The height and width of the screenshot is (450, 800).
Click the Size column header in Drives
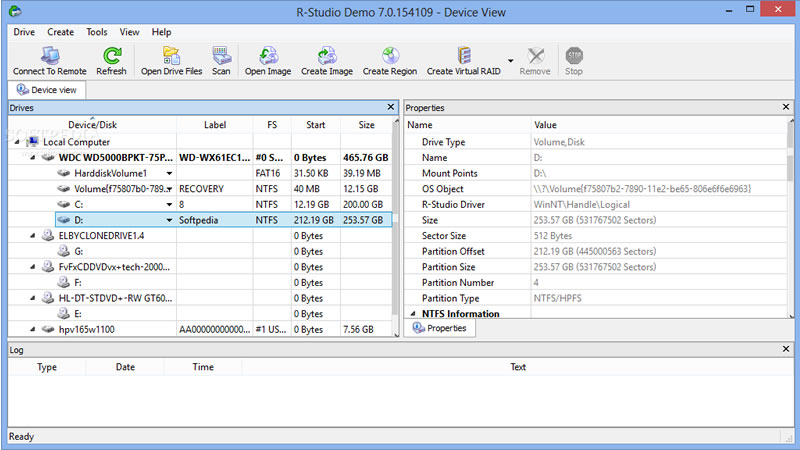pos(366,124)
